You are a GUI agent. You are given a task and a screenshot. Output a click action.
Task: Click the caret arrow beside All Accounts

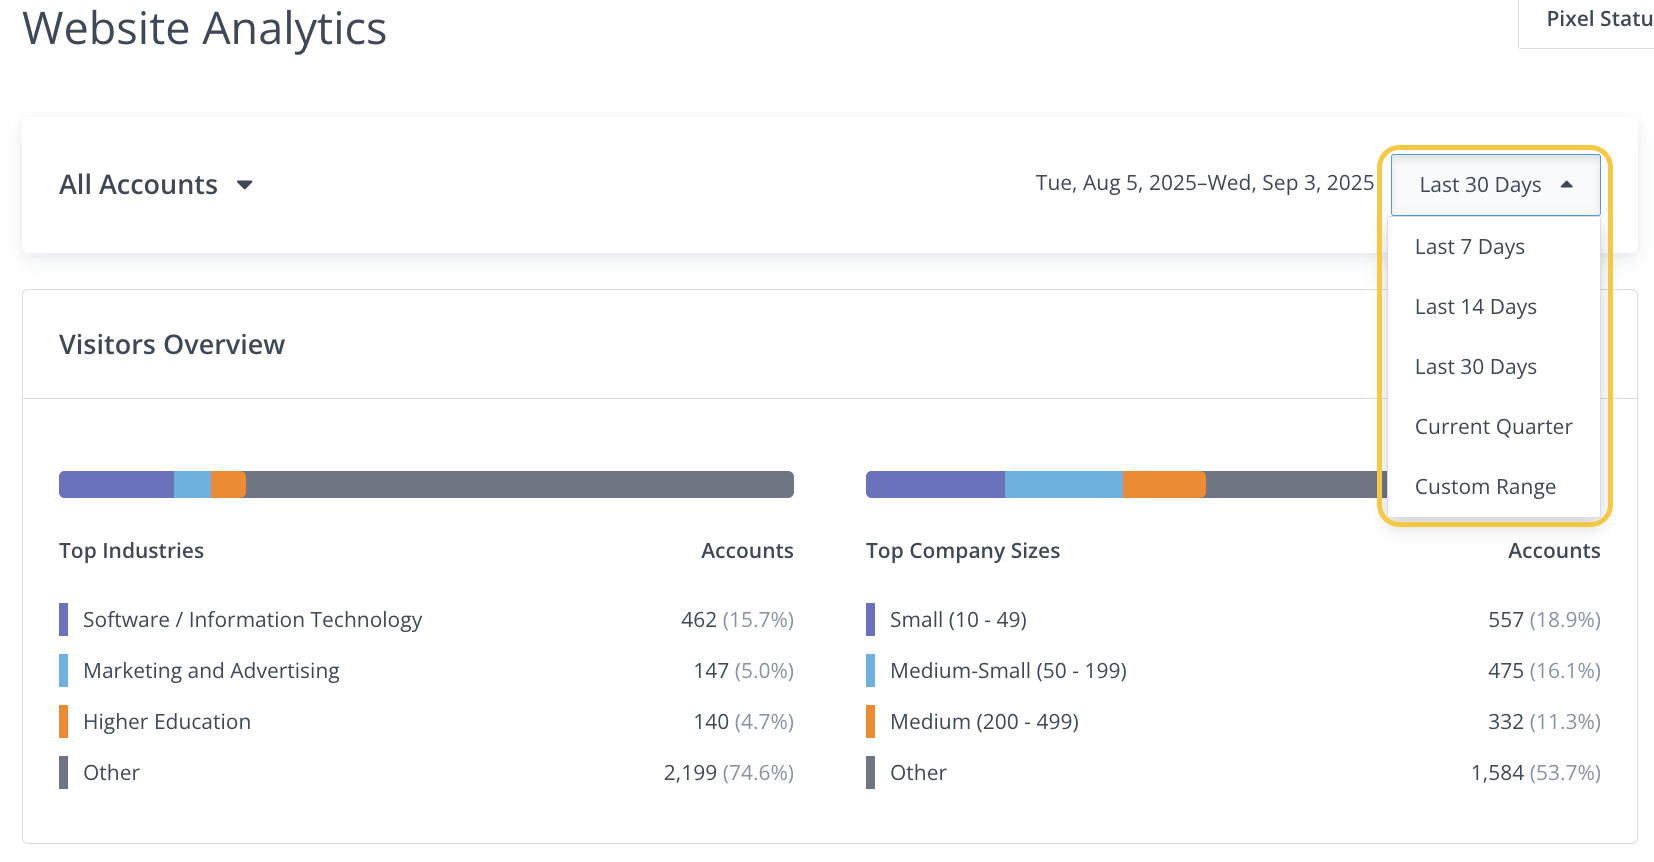(244, 185)
